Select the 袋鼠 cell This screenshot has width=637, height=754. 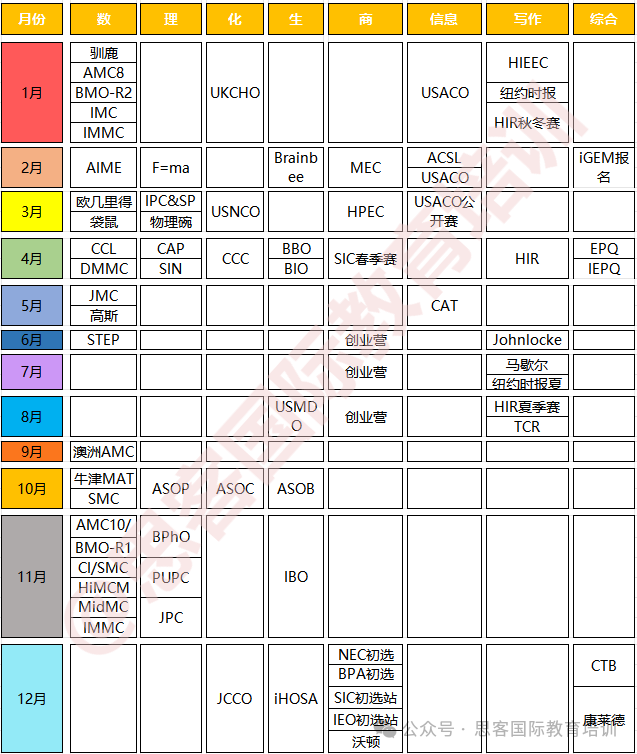click(x=103, y=222)
